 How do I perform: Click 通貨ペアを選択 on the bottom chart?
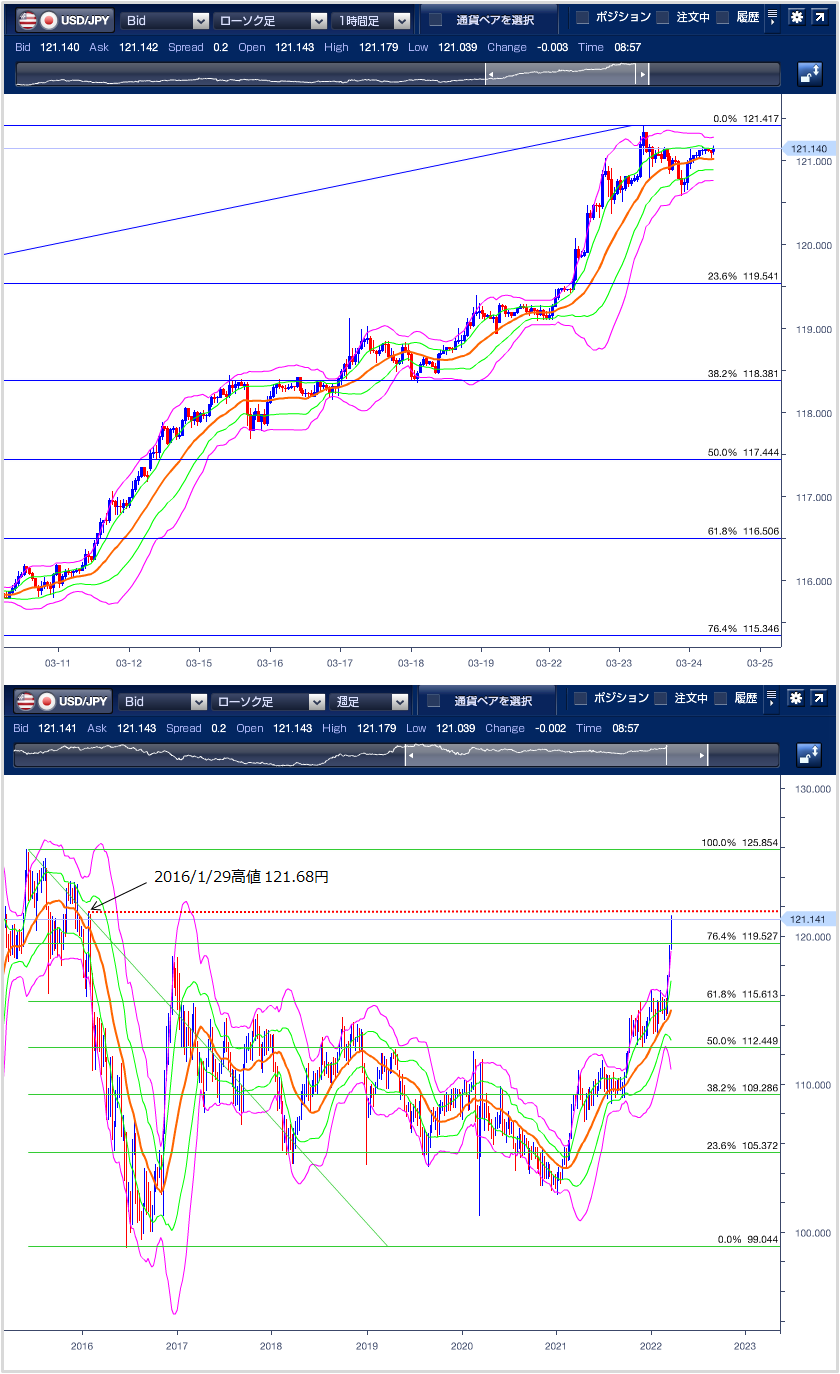[482, 702]
